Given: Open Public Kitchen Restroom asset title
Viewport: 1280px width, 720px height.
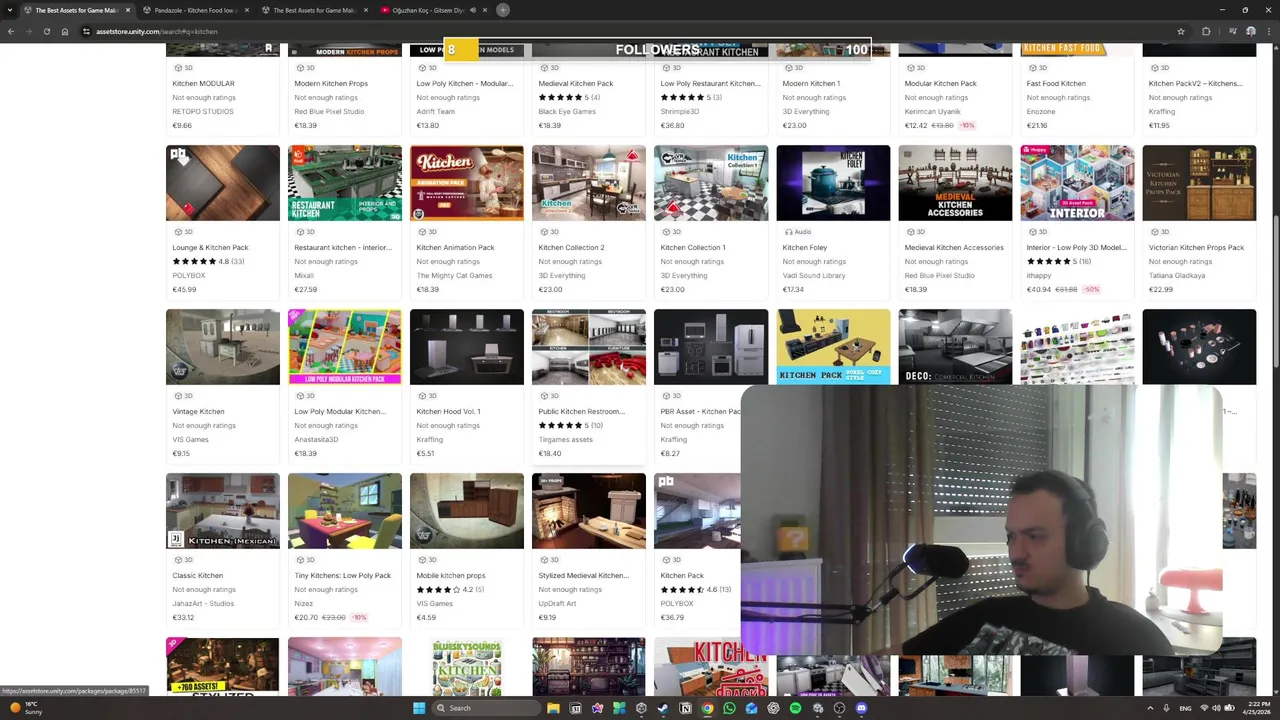Looking at the screenshot, I should 581,412.
